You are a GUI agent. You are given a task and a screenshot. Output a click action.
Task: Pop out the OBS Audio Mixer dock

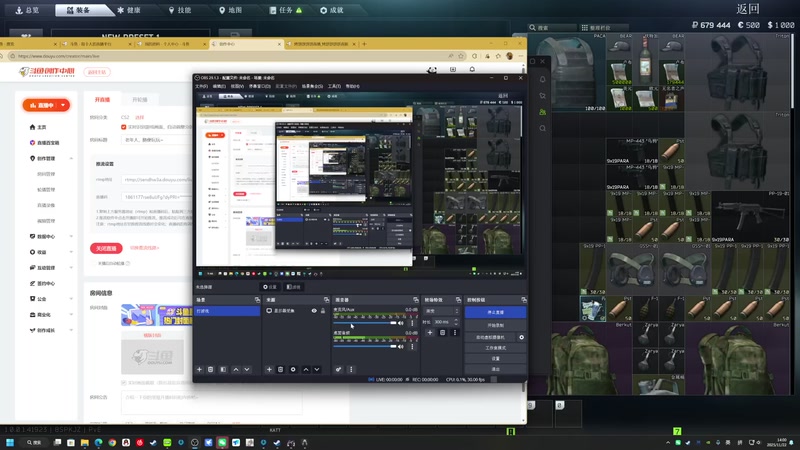pos(416,300)
